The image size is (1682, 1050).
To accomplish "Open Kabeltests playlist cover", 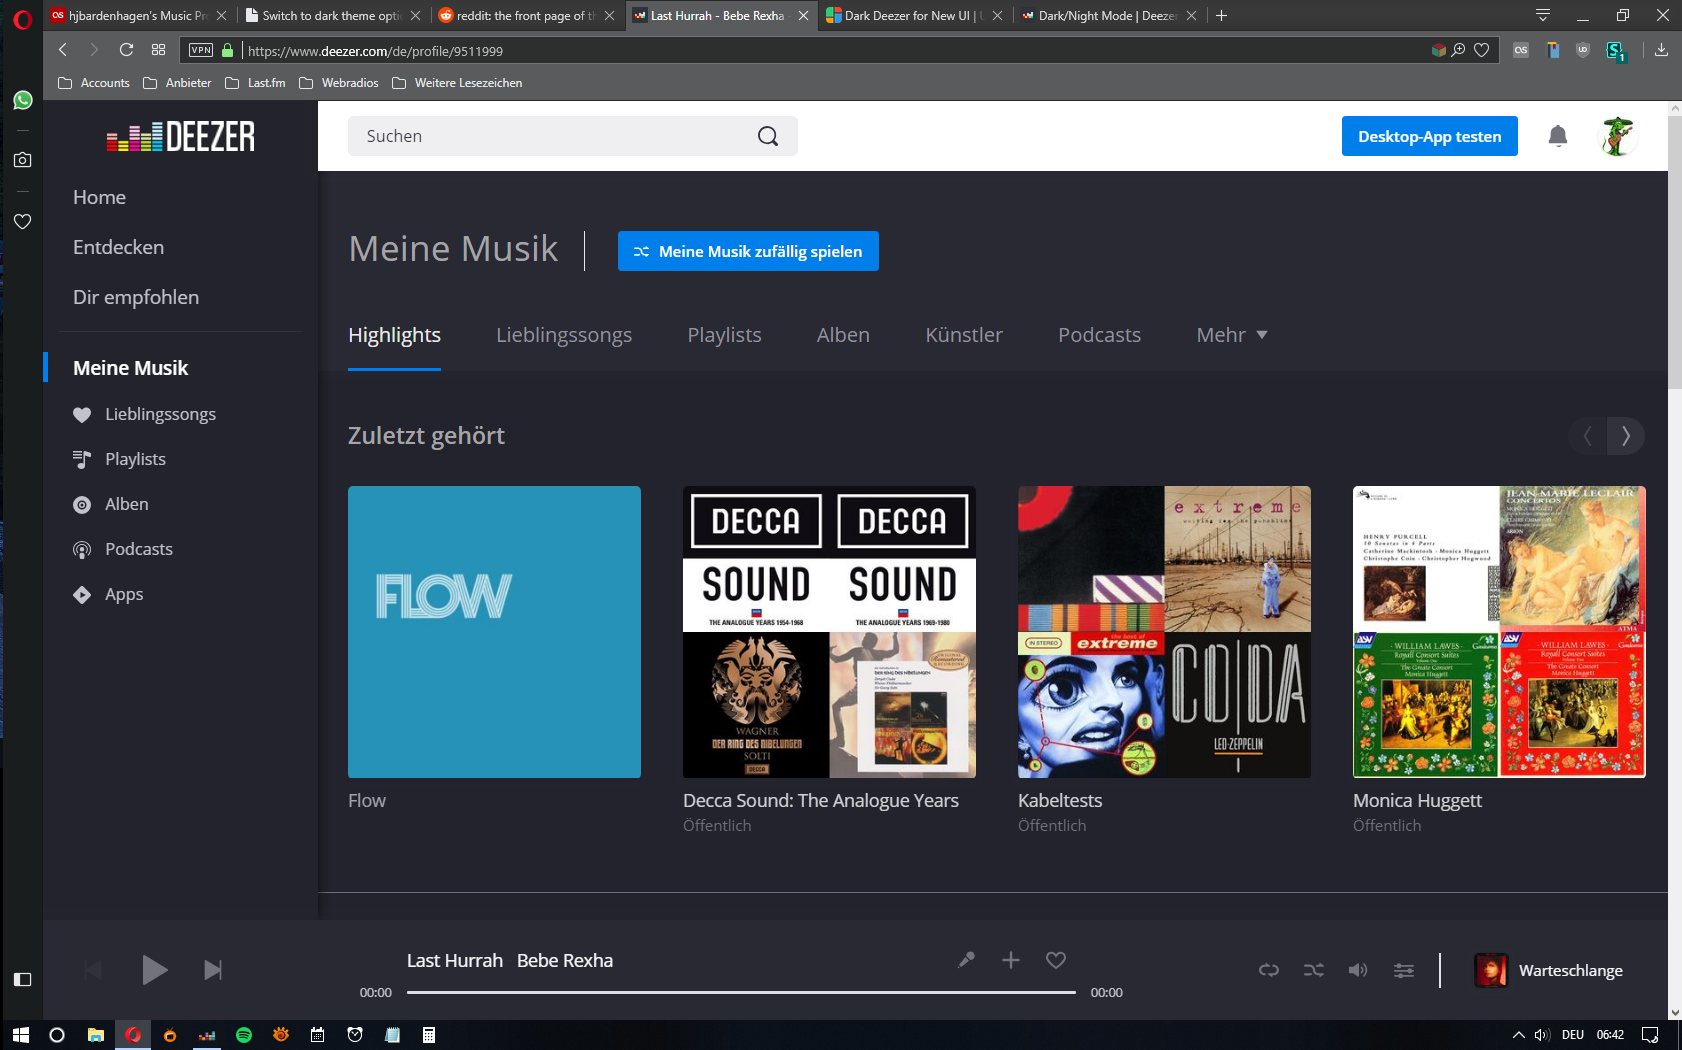I will click(1164, 632).
